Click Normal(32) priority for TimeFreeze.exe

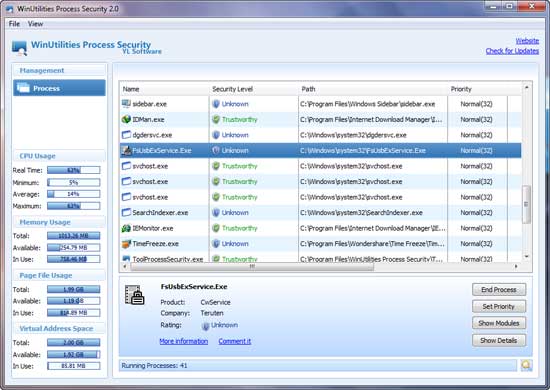click(x=476, y=243)
